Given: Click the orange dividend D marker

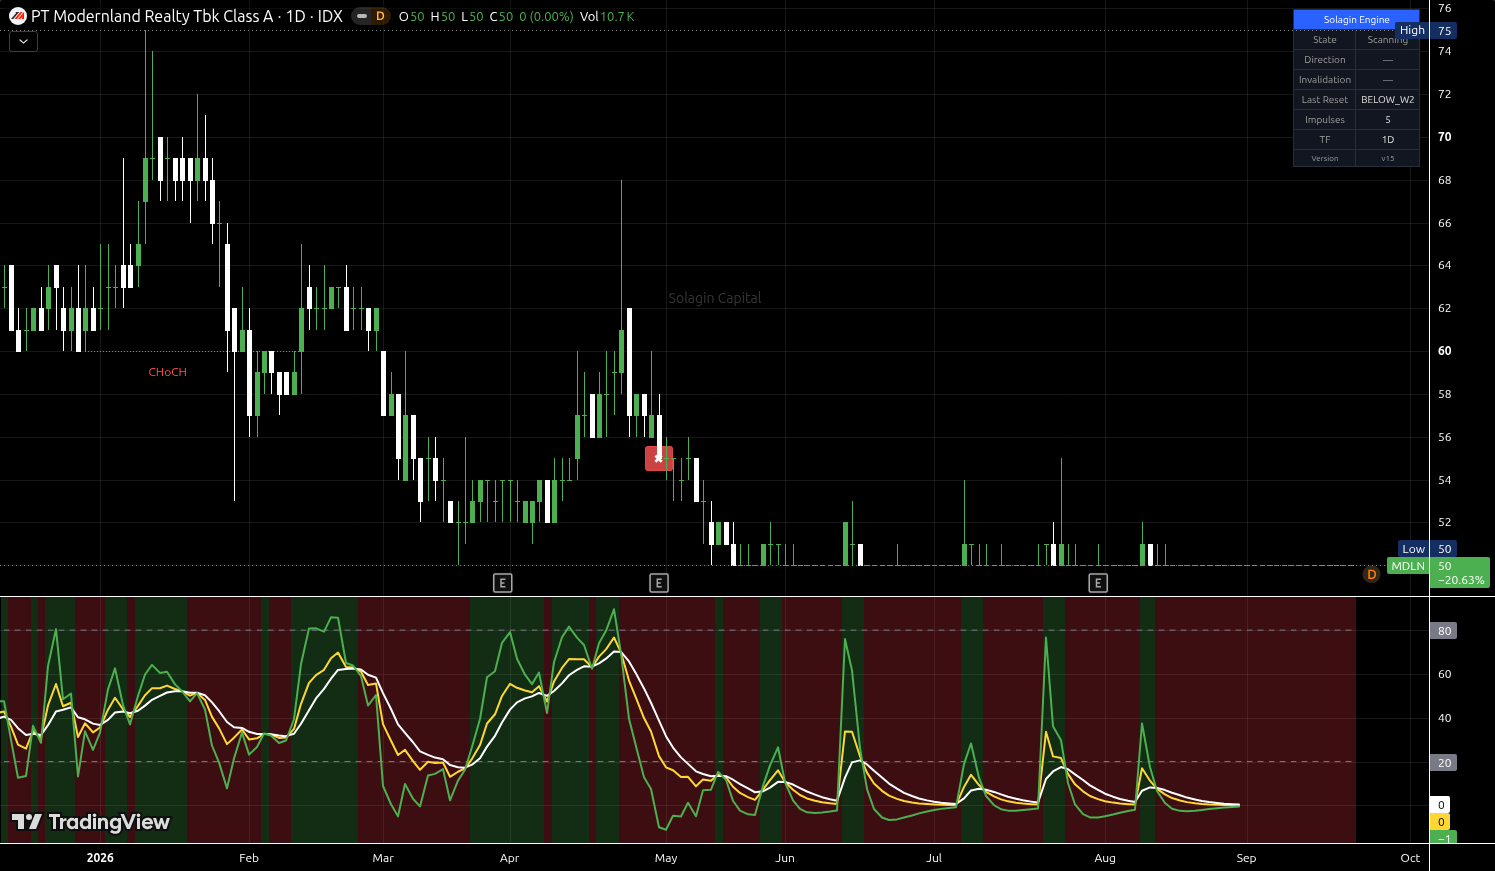Looking at the screenshot, I should pyautogui.click(x=1371, y=574).
